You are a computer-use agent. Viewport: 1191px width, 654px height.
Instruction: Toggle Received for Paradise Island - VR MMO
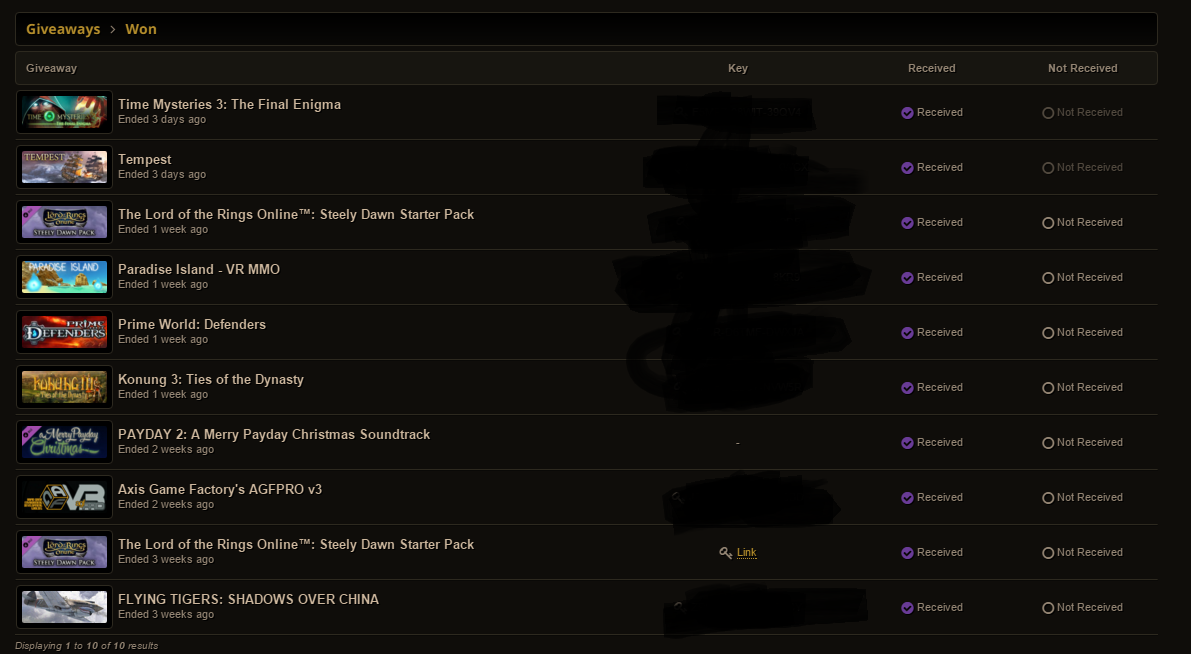pos(932,278)
